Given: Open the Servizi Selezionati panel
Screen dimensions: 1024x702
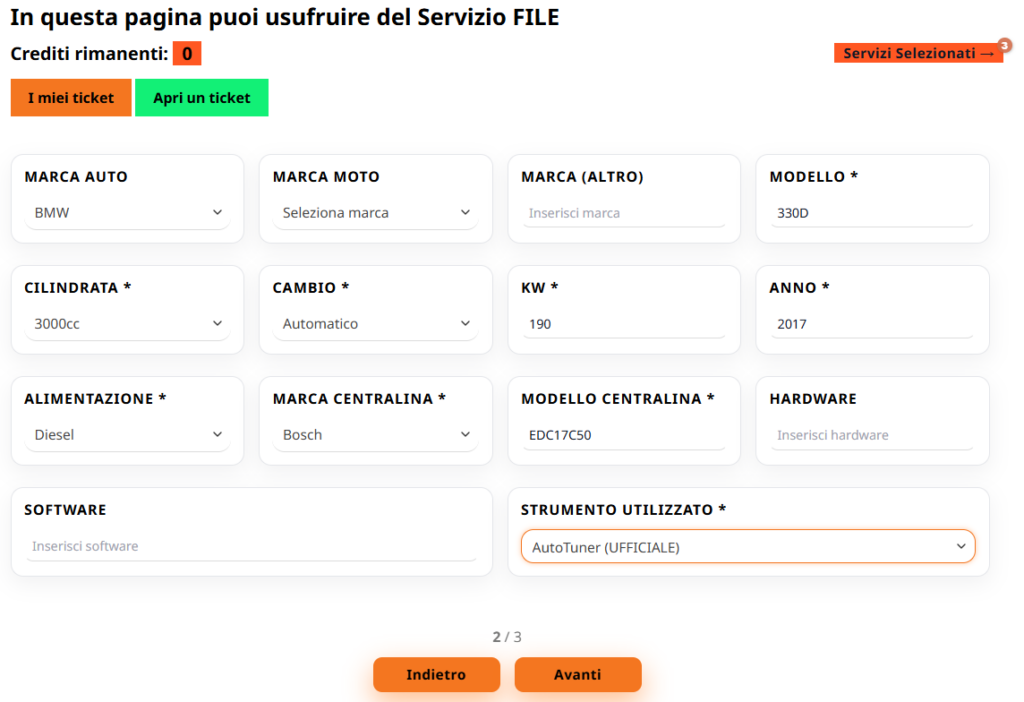Looking at the screenshot, I should [x=917, y=54].
